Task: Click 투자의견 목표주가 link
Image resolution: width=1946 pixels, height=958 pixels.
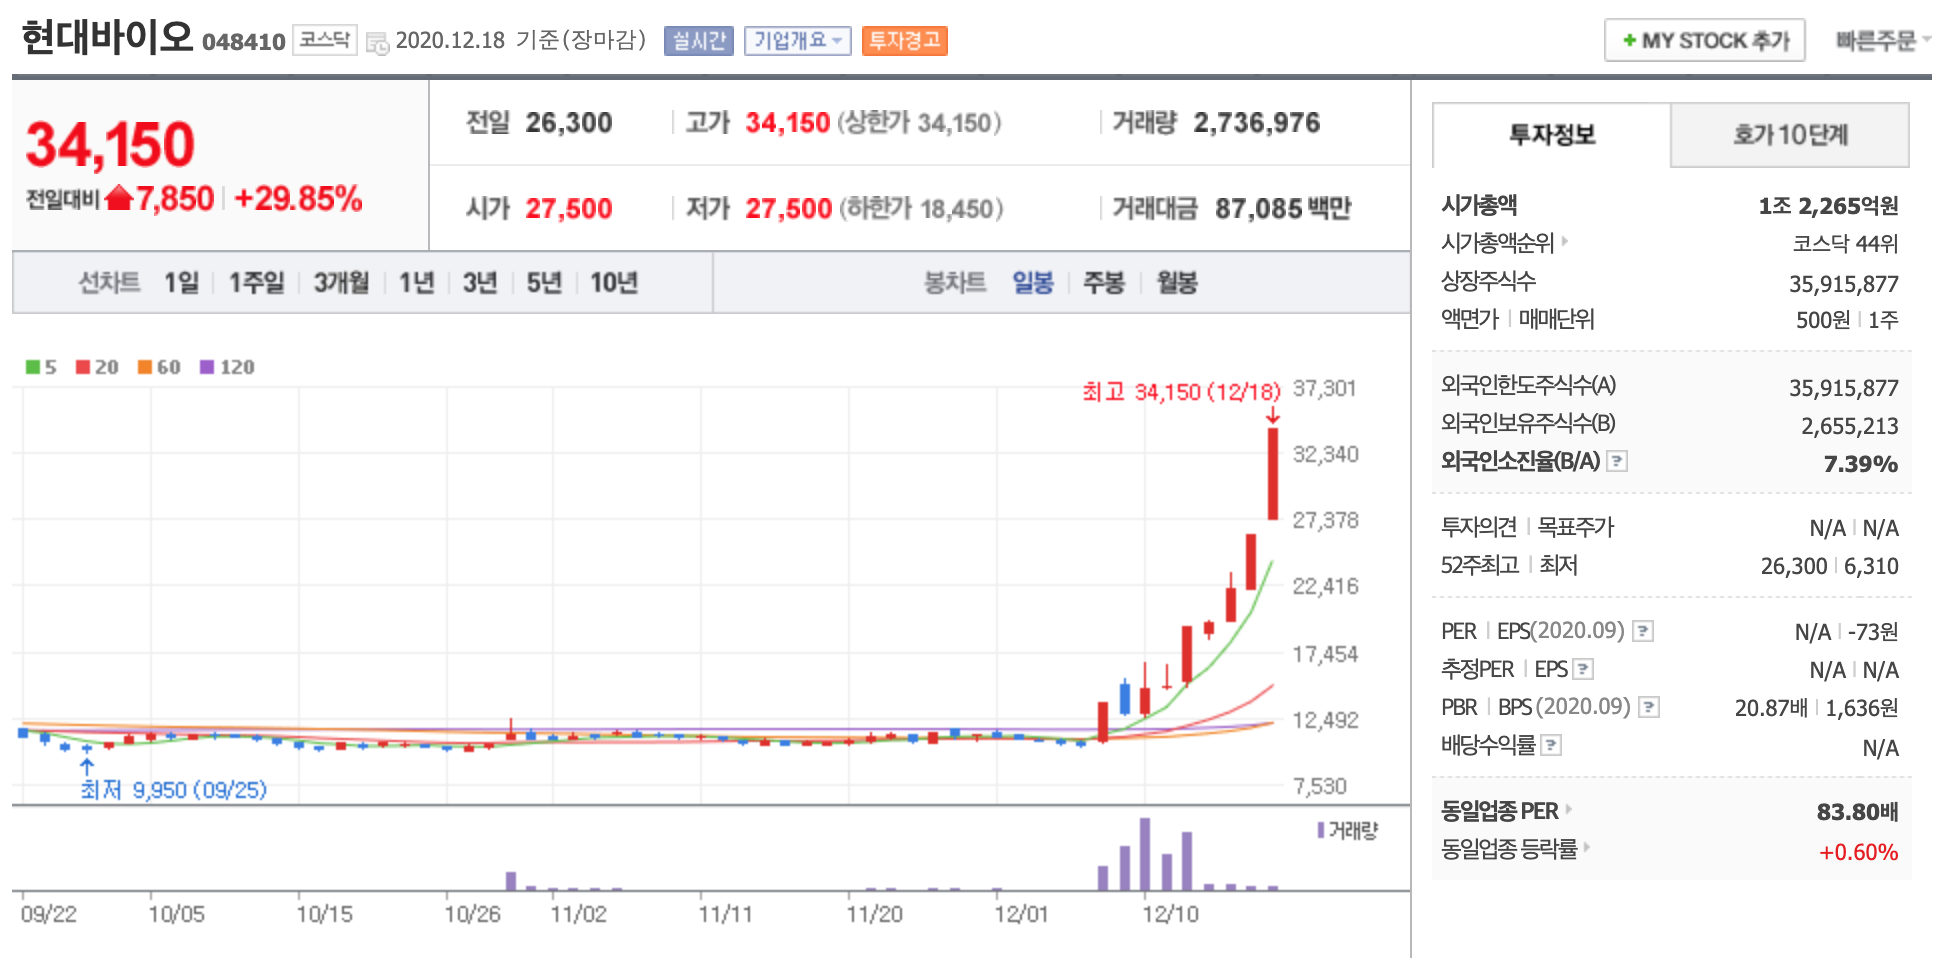Action: [x=1527, y=527]
